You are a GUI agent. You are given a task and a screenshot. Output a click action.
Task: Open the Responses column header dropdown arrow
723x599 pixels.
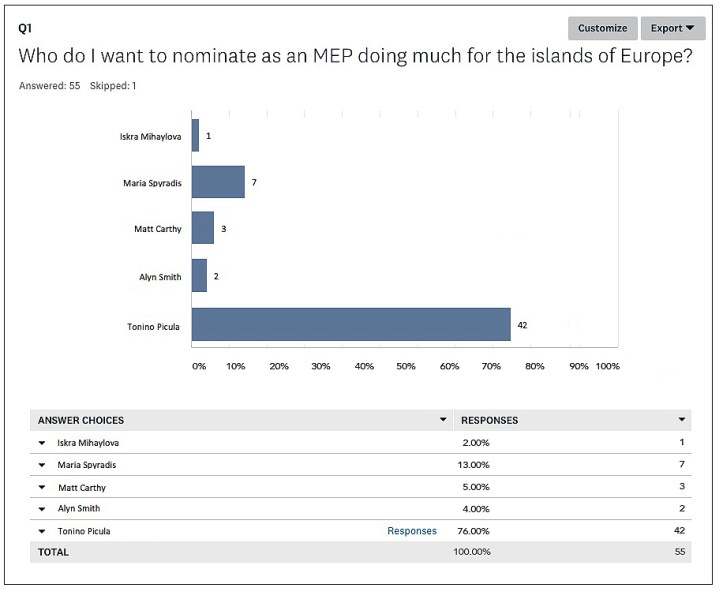click(682, 420)
